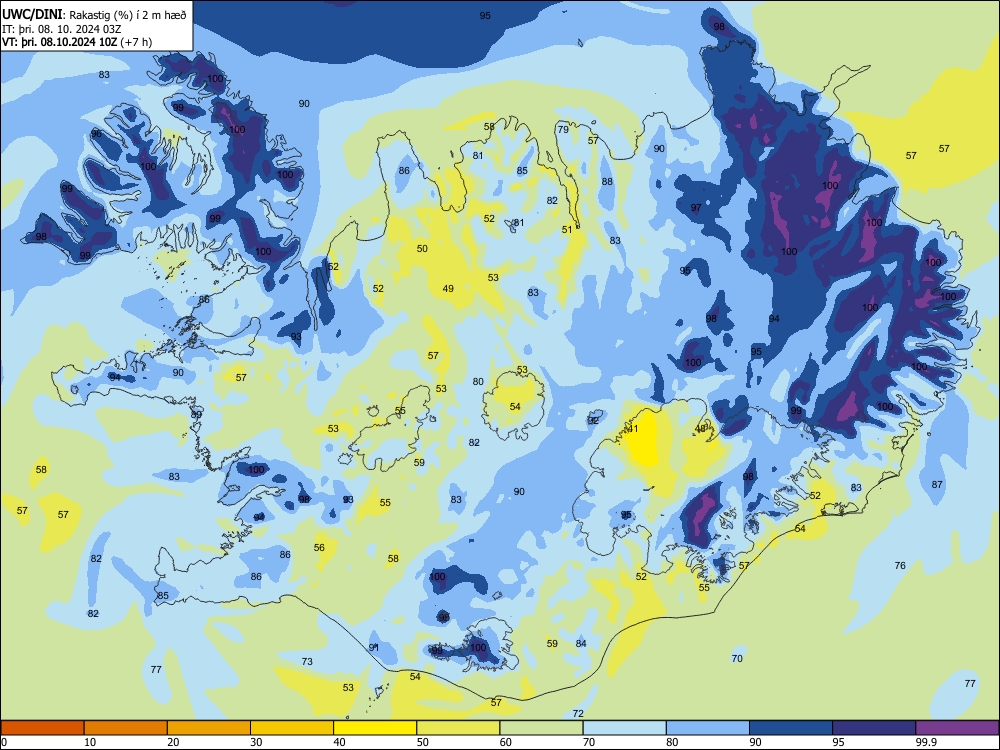Select the 30–40 legend color block
1000x750 pixels.
[292, 728]
